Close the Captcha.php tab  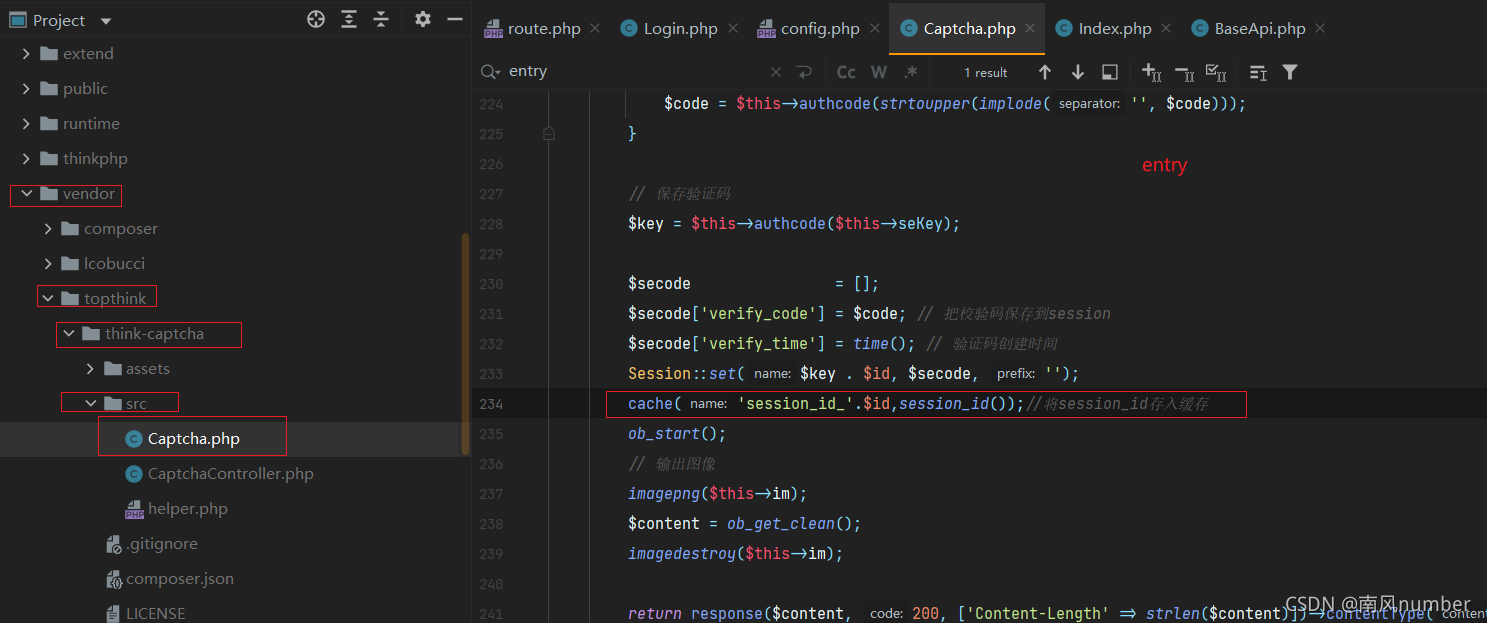pos(1030,29)
